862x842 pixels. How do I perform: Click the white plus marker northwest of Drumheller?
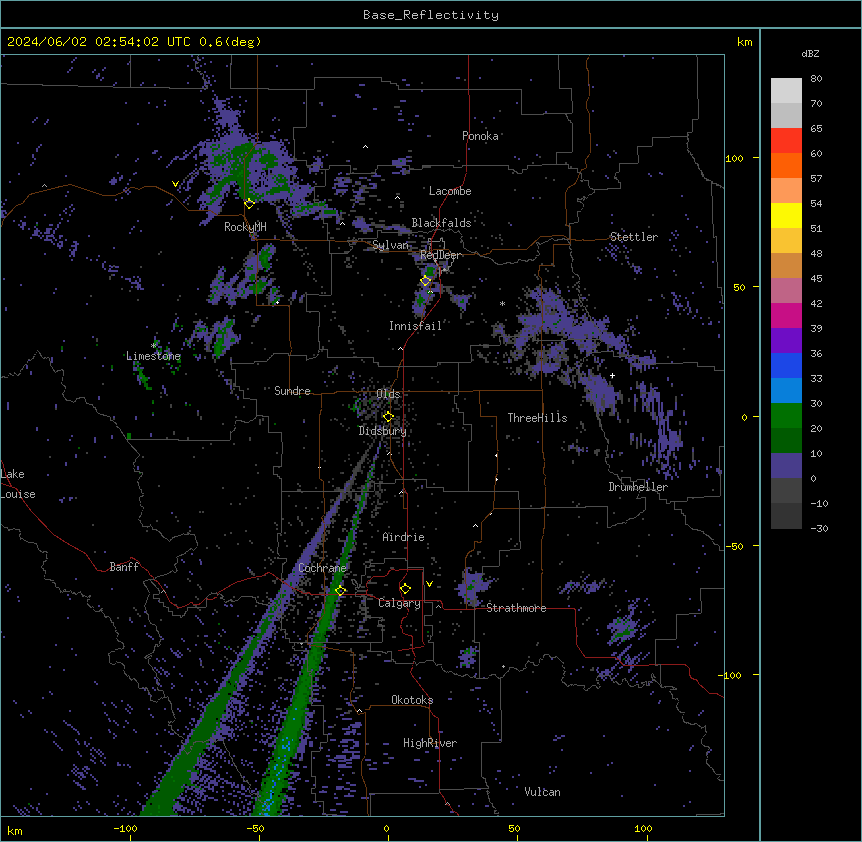(612, 375)
